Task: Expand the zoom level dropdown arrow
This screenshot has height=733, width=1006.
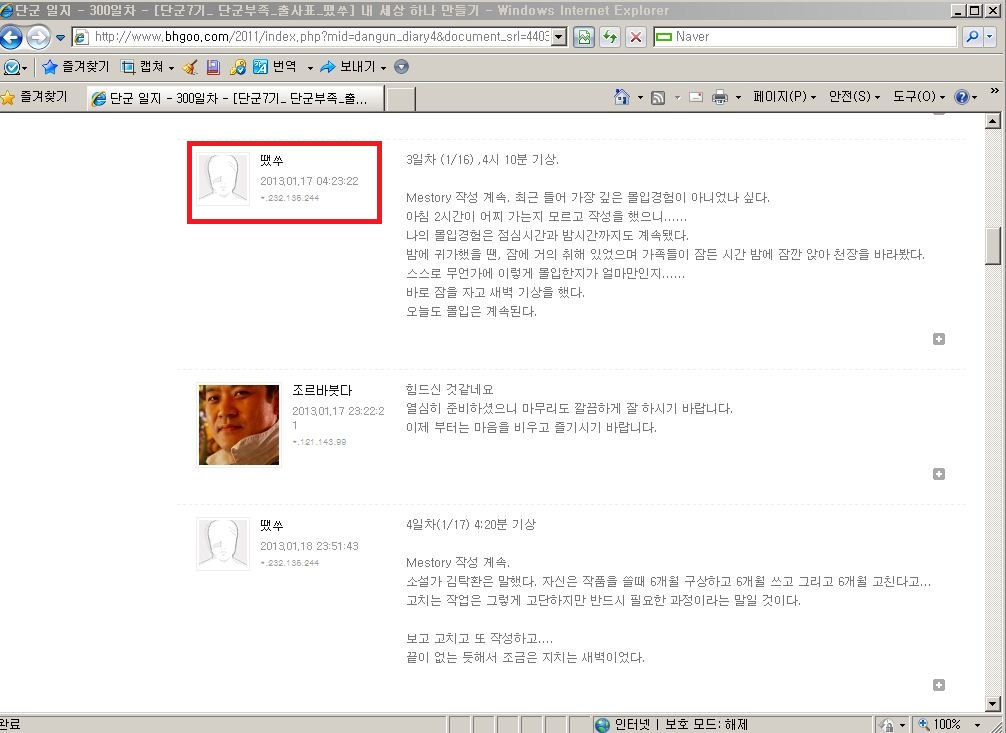Action: point(977,725)
